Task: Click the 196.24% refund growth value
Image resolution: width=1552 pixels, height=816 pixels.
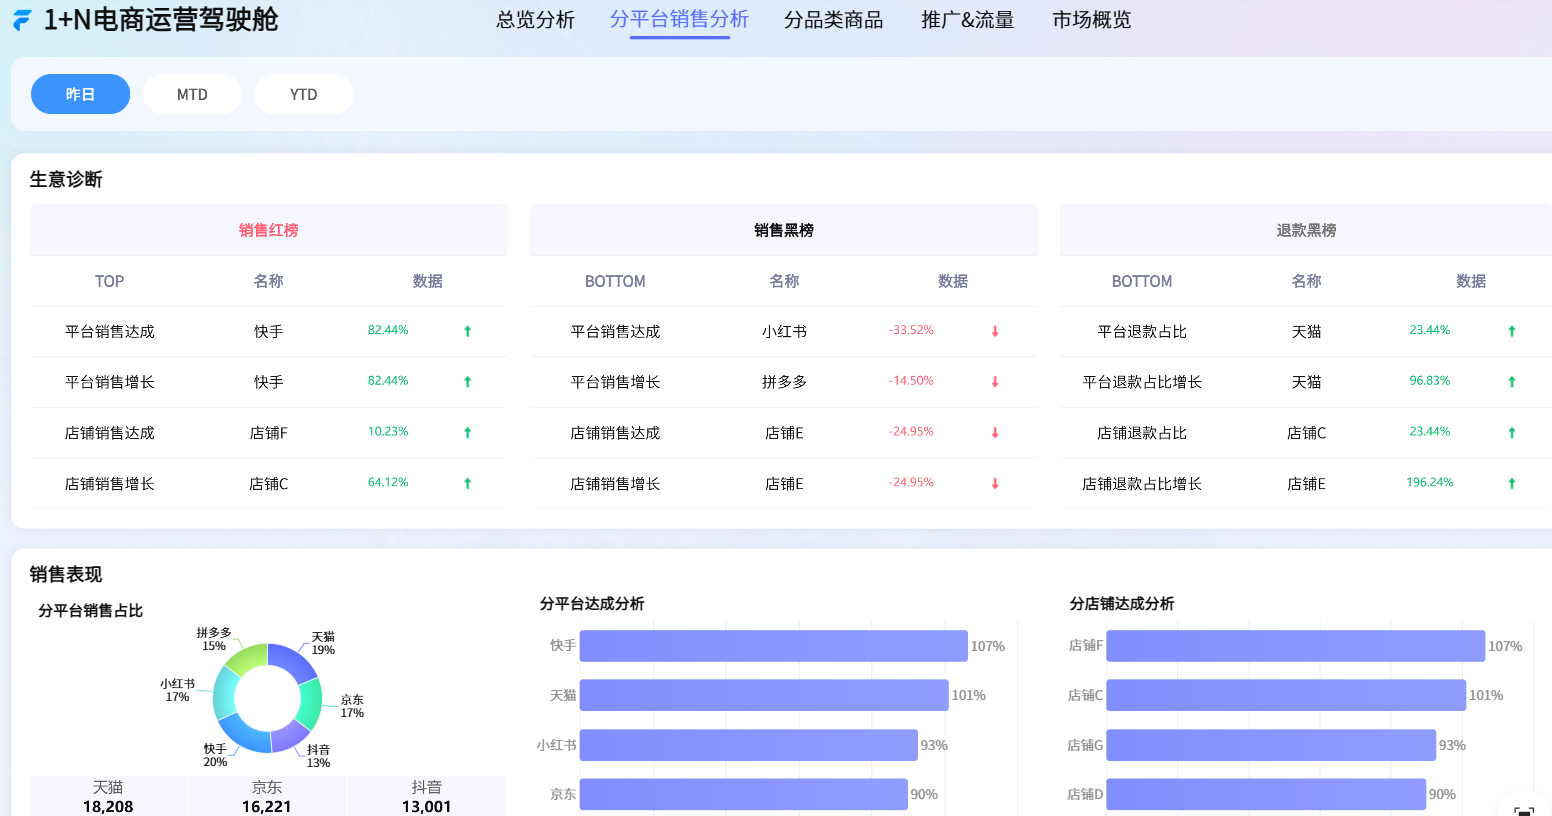Action: pyautogui.click(x=1430, y=482)
